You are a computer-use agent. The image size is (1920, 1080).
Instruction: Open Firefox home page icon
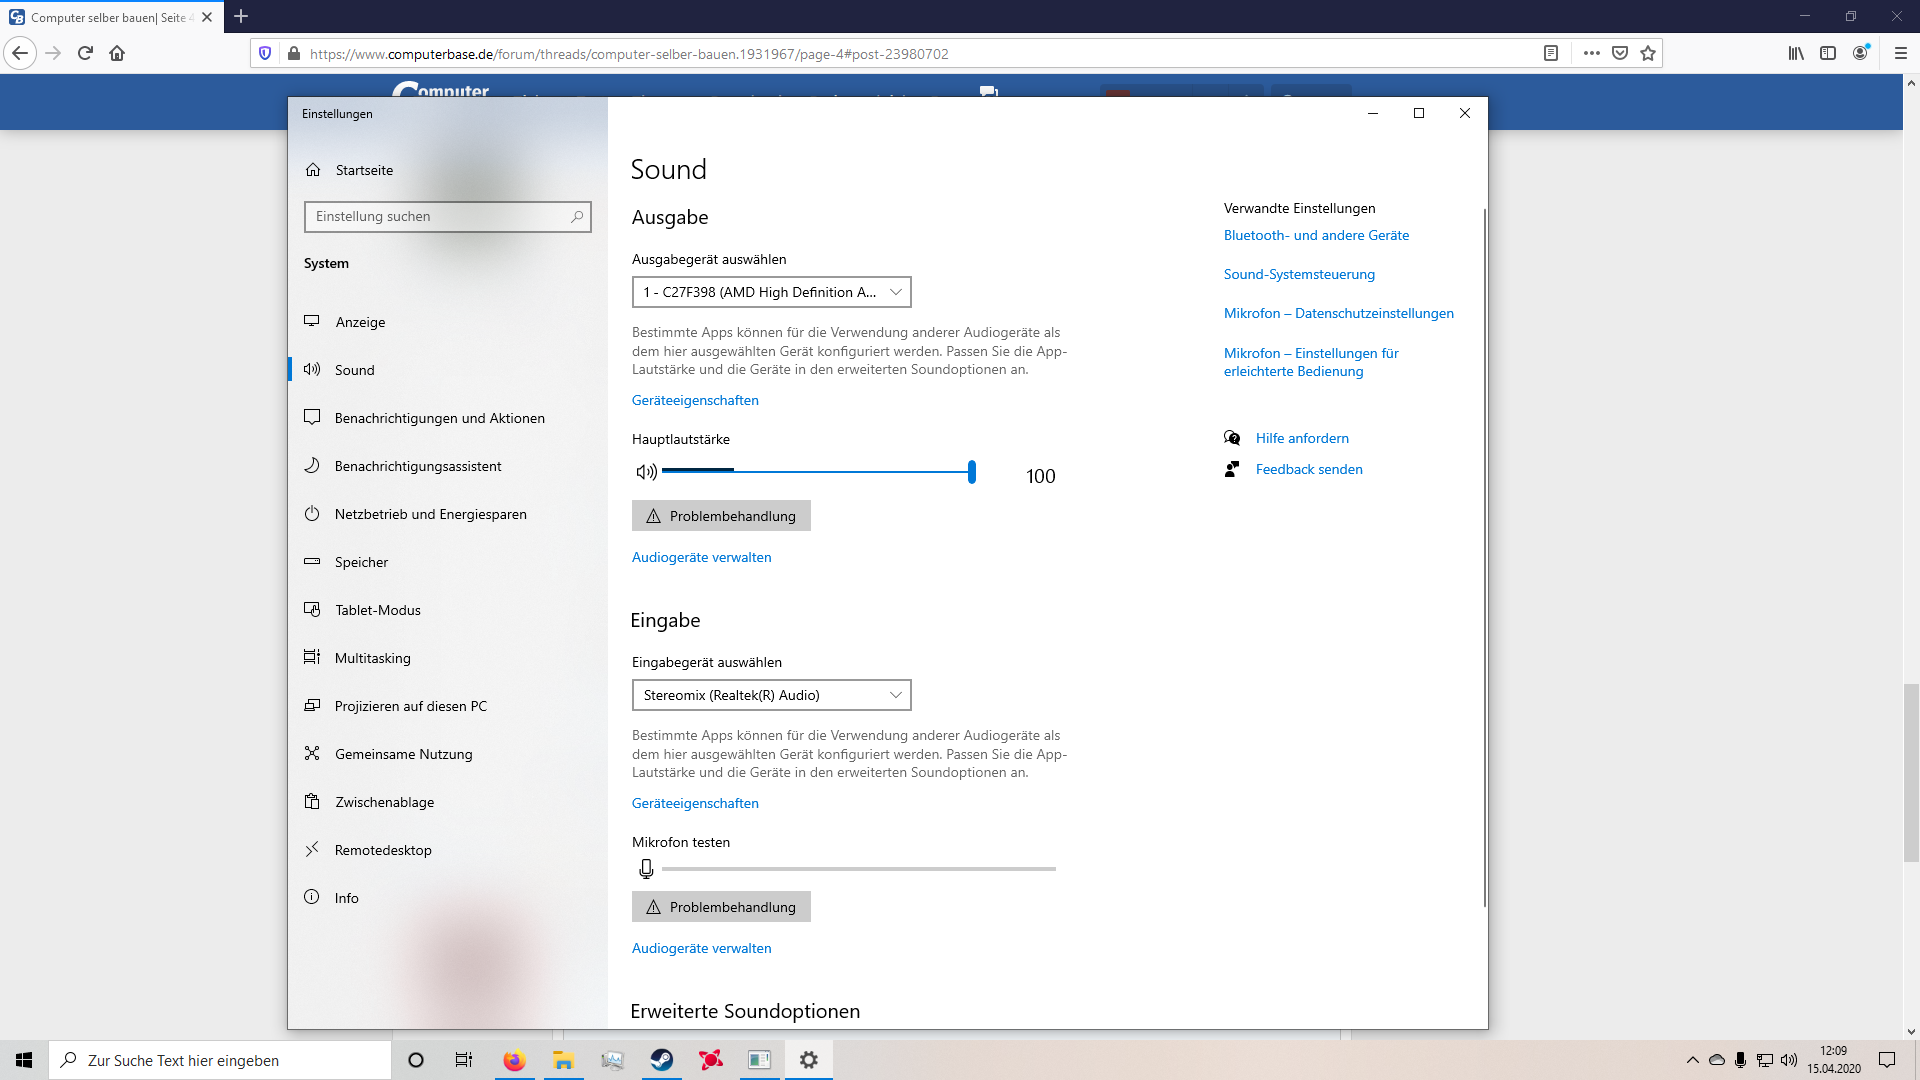click(117, 53)
